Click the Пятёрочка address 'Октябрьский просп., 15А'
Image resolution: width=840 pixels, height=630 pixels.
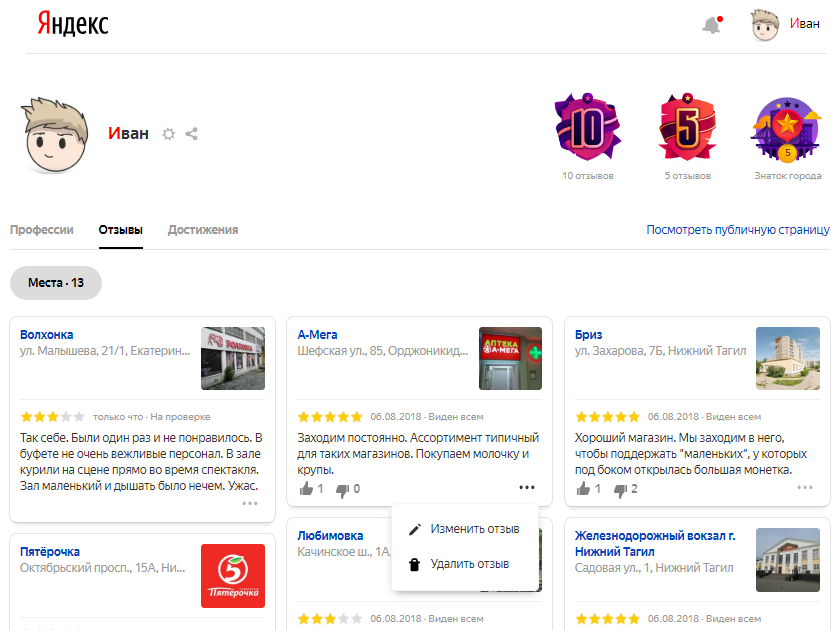pos(102,568)
